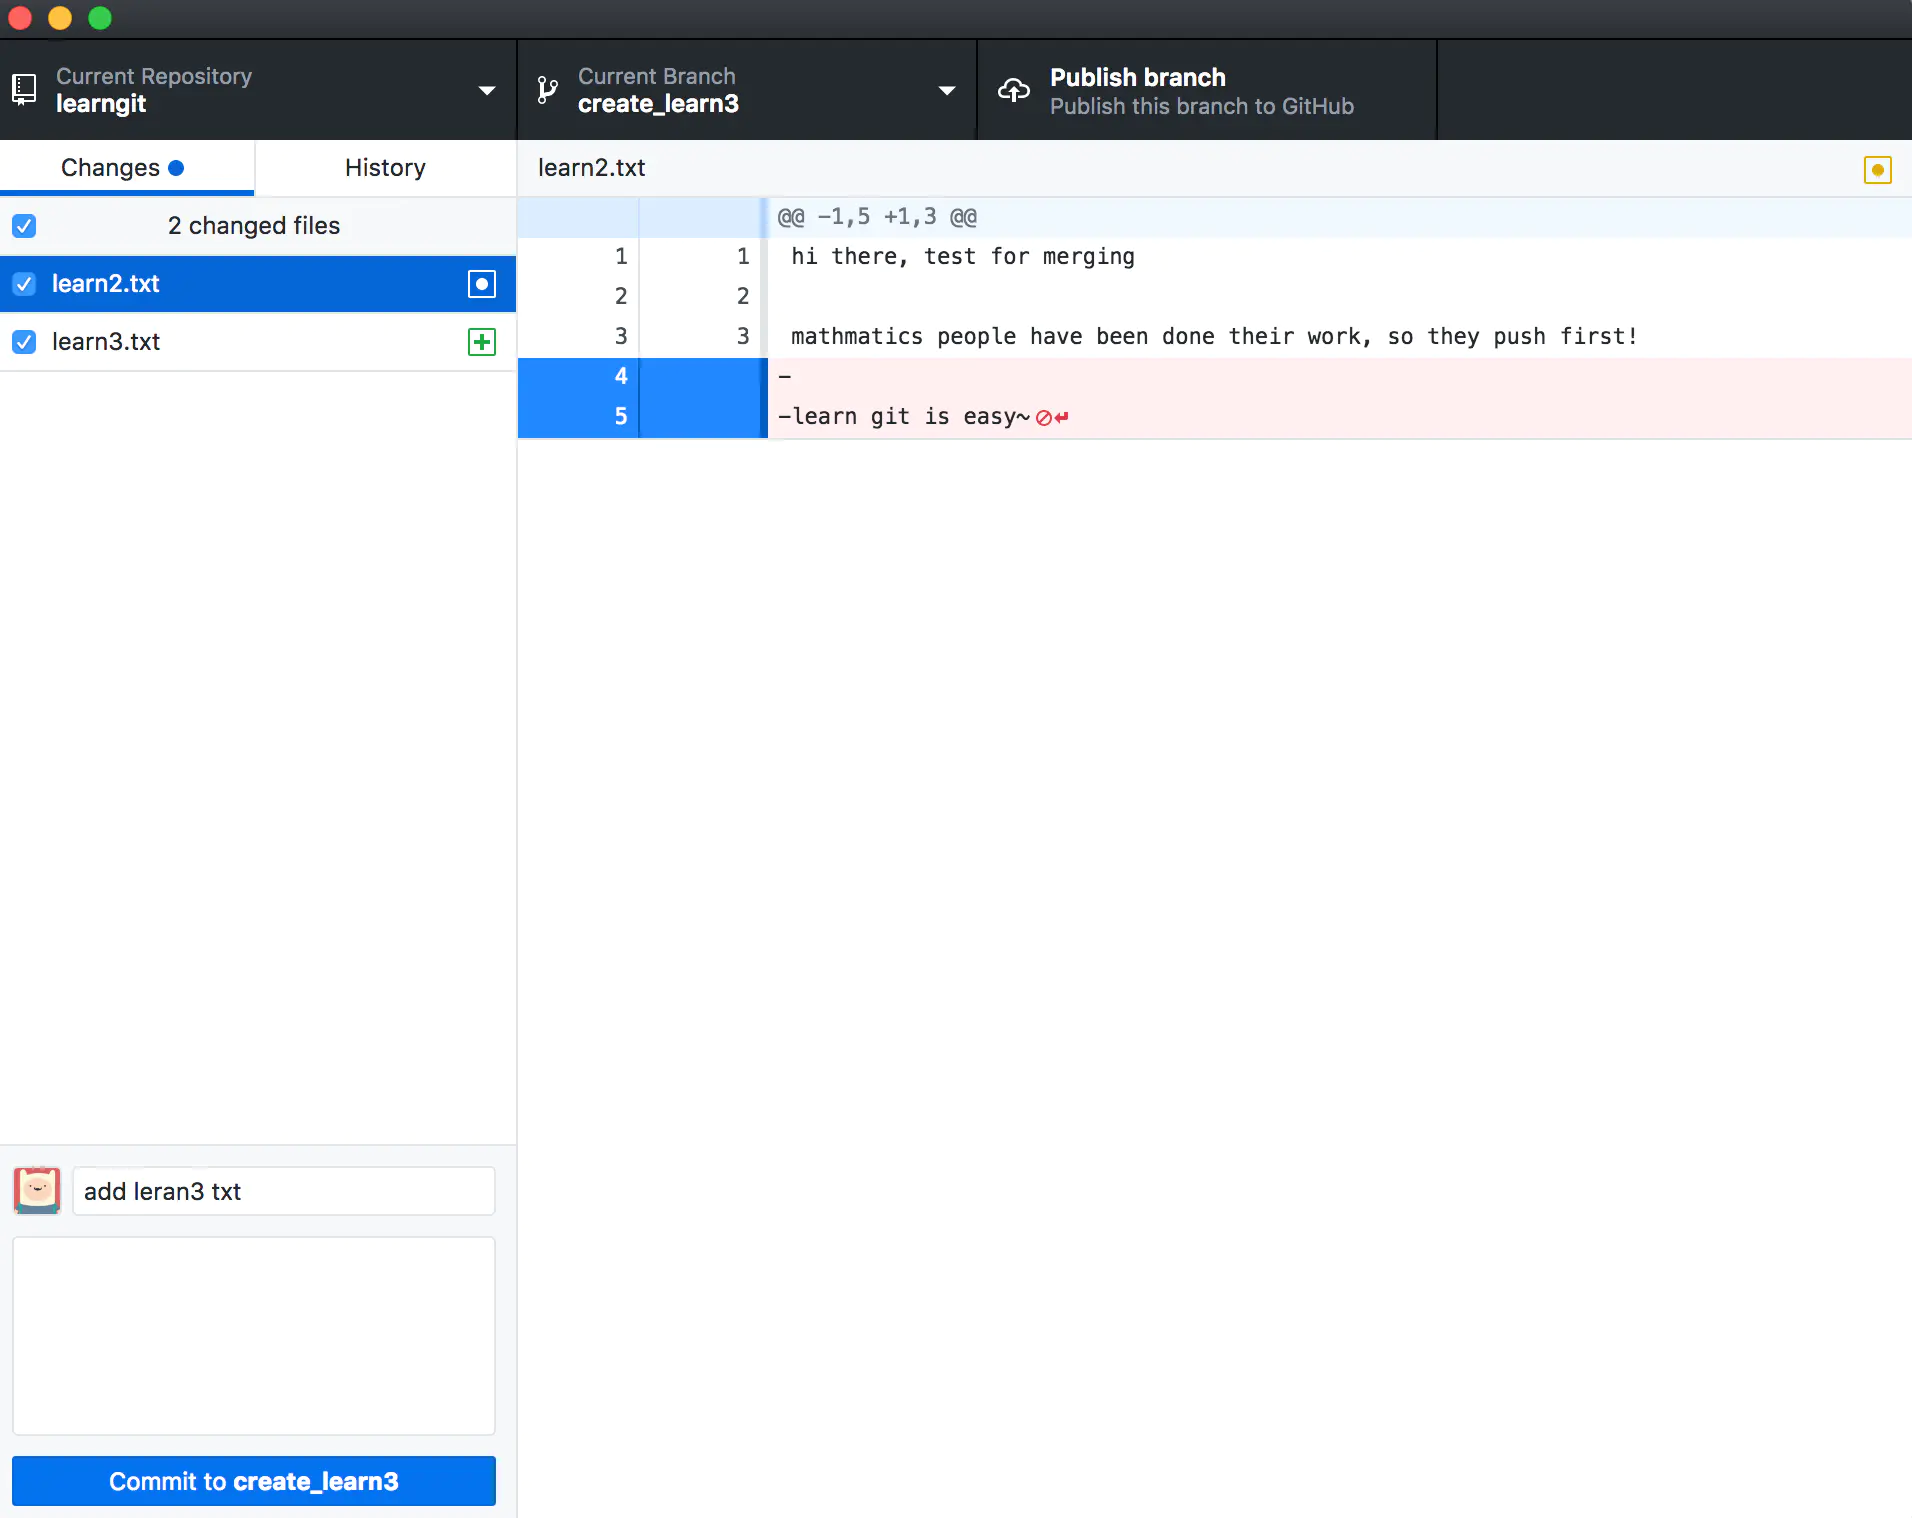Screen dimensions: 1912x1518
Task: Click the cloud upload Publish branch icon
Action: coord(1014,90)
